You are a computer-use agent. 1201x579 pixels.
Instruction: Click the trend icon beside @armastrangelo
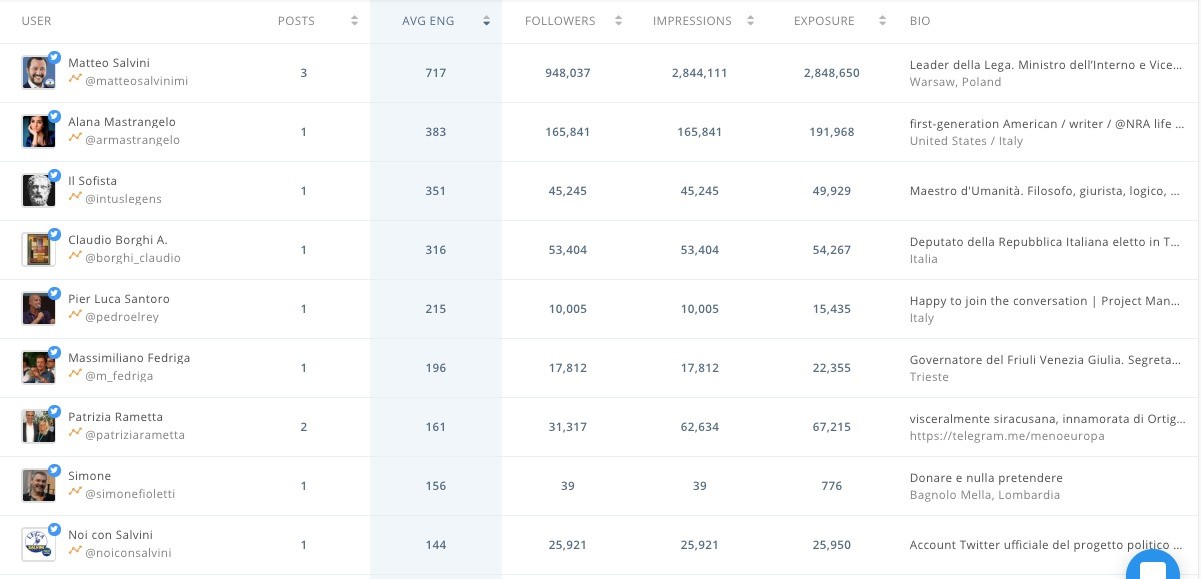(75, 139)
